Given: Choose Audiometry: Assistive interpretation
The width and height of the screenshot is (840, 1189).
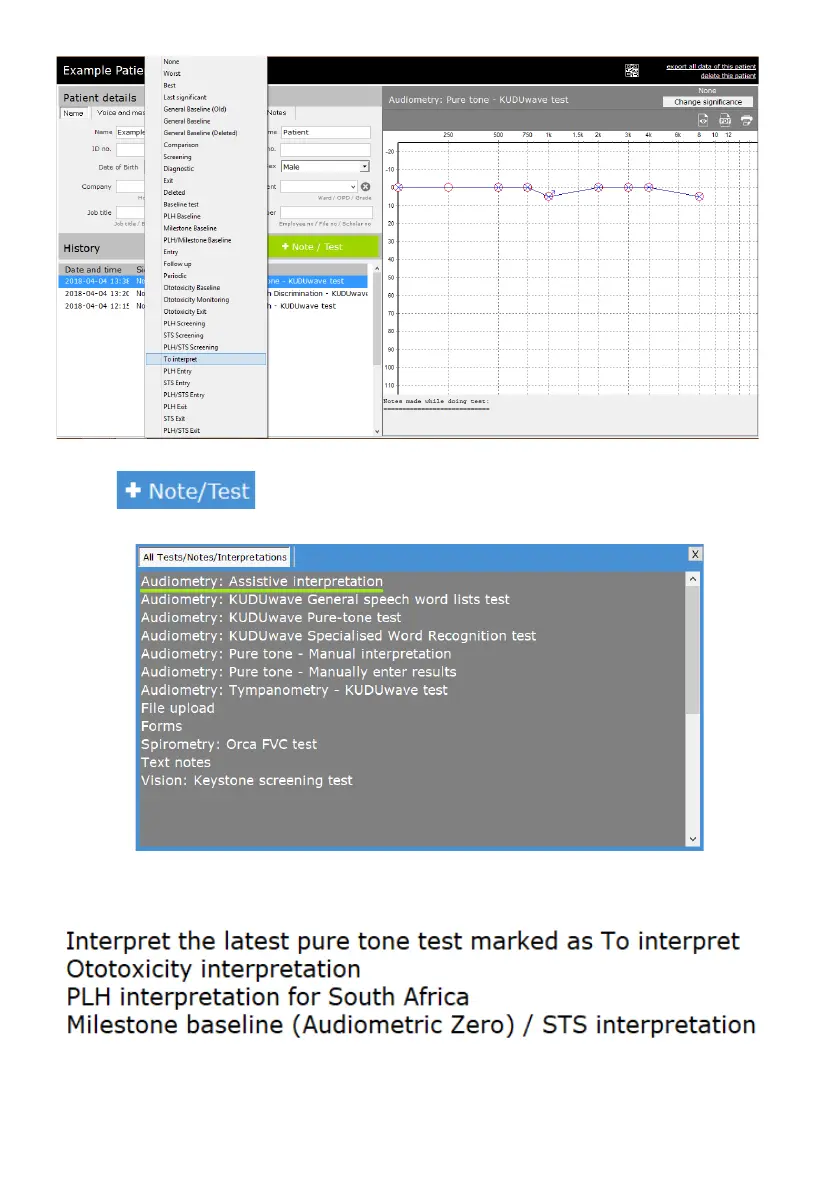Looking at the screenshot, I should click(262, 582).
